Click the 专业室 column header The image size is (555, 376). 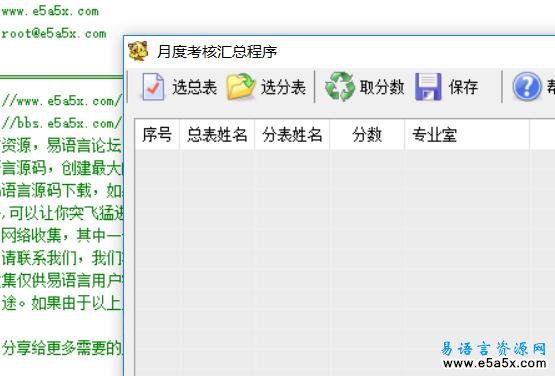click(467, 135)
